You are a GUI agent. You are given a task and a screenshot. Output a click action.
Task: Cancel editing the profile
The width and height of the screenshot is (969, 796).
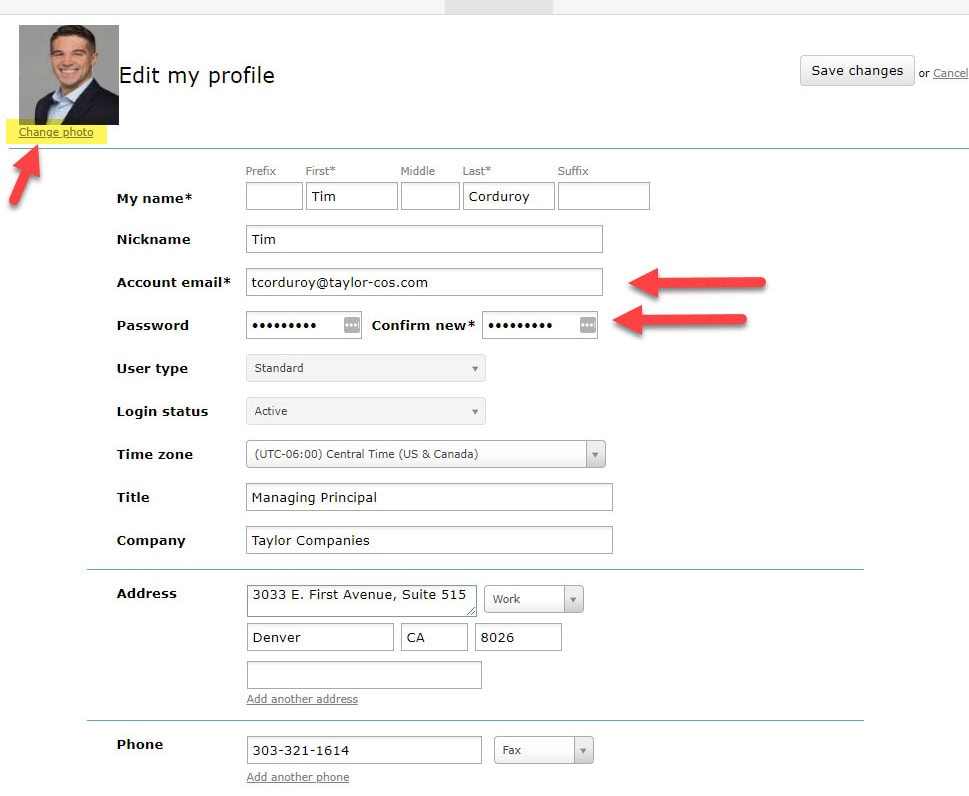(950, 73)
